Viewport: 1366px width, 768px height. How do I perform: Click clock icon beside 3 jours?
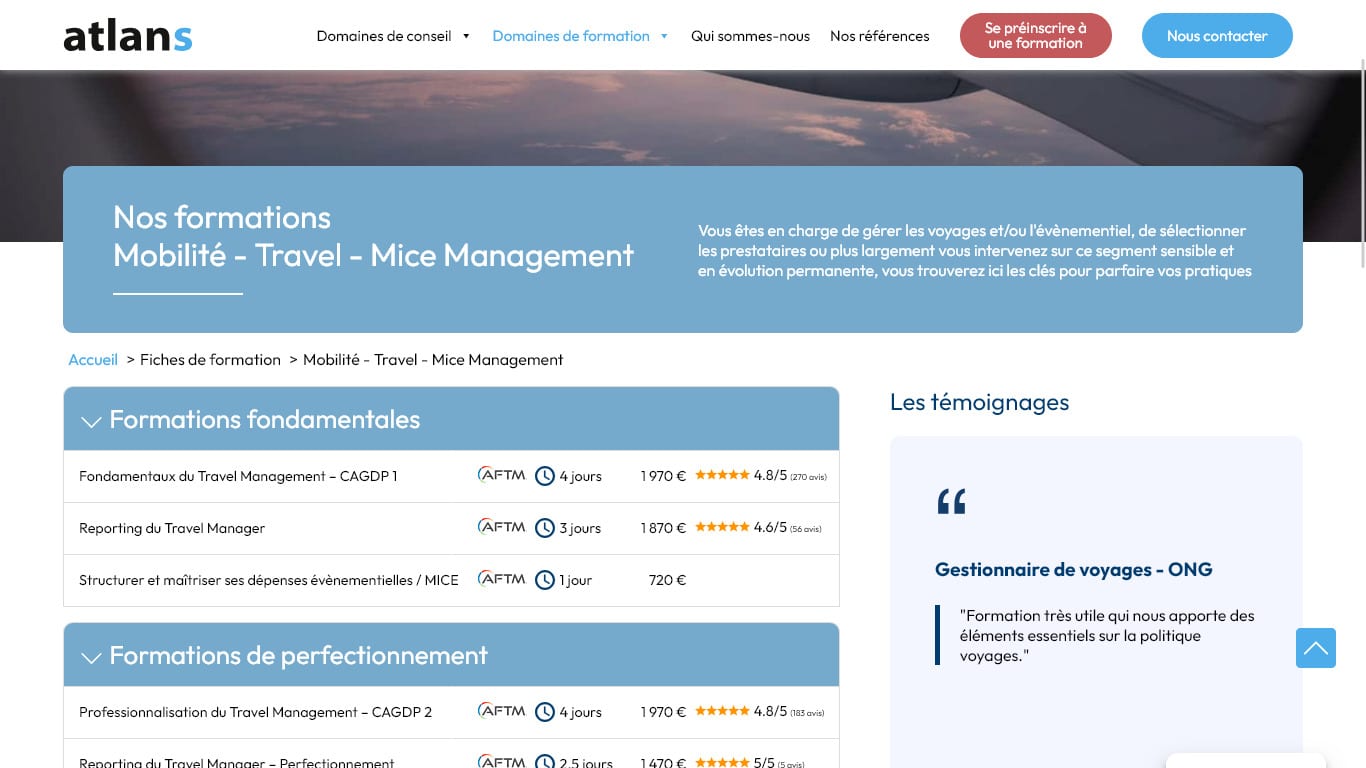[x=545, y=528]
